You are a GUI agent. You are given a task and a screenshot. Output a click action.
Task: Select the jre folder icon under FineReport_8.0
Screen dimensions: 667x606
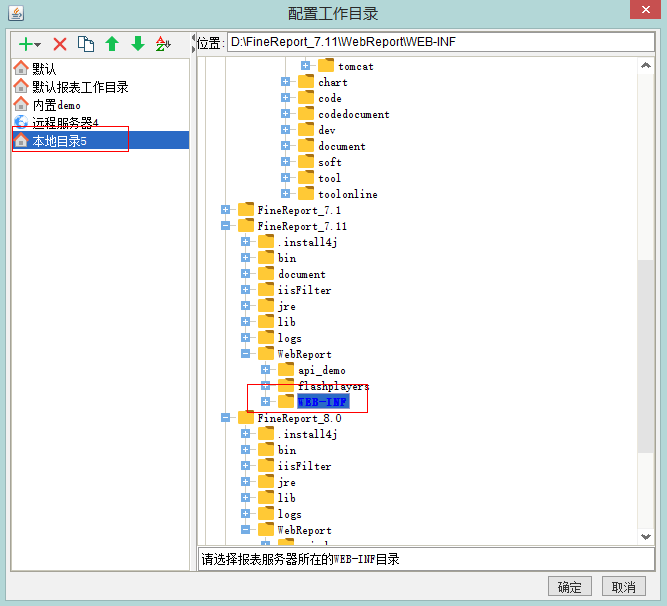coord(266,481)
